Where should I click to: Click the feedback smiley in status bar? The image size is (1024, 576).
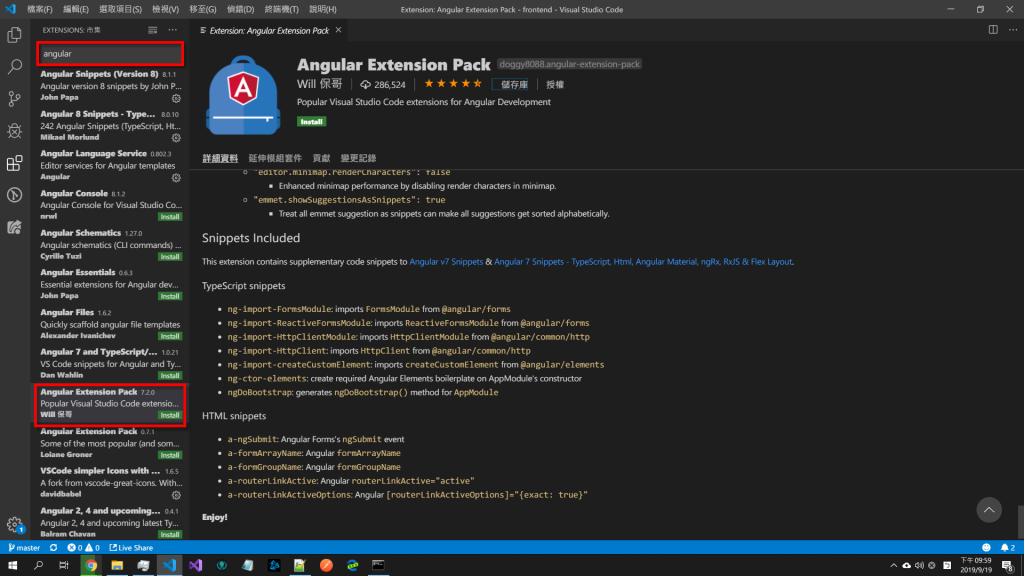pyautogui.click(x=986, y=548)
